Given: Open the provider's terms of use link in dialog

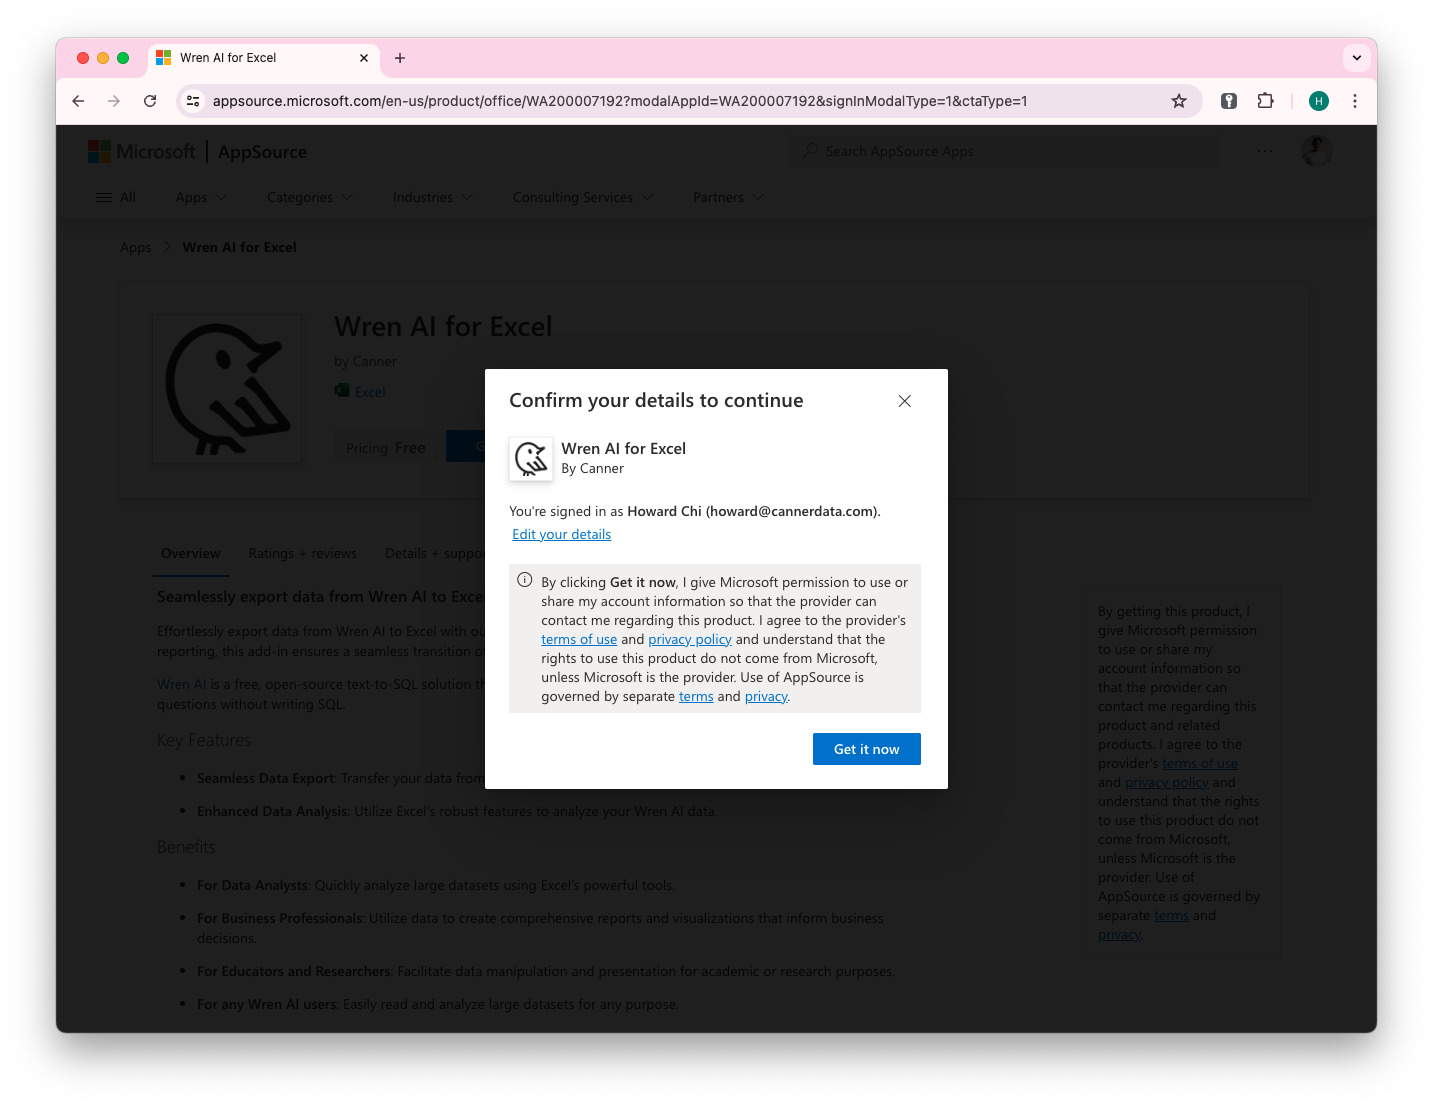Looking at the screenshot, I should [x=579, y=639].
